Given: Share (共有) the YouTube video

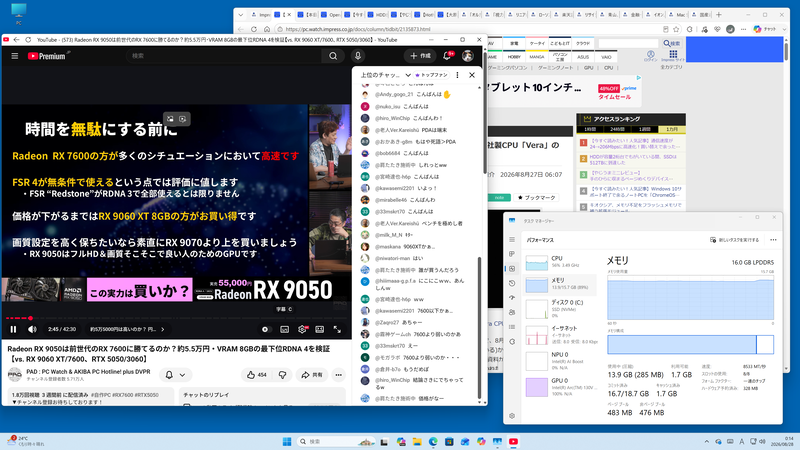Looking at the screenshot, I should click(312, 375).
